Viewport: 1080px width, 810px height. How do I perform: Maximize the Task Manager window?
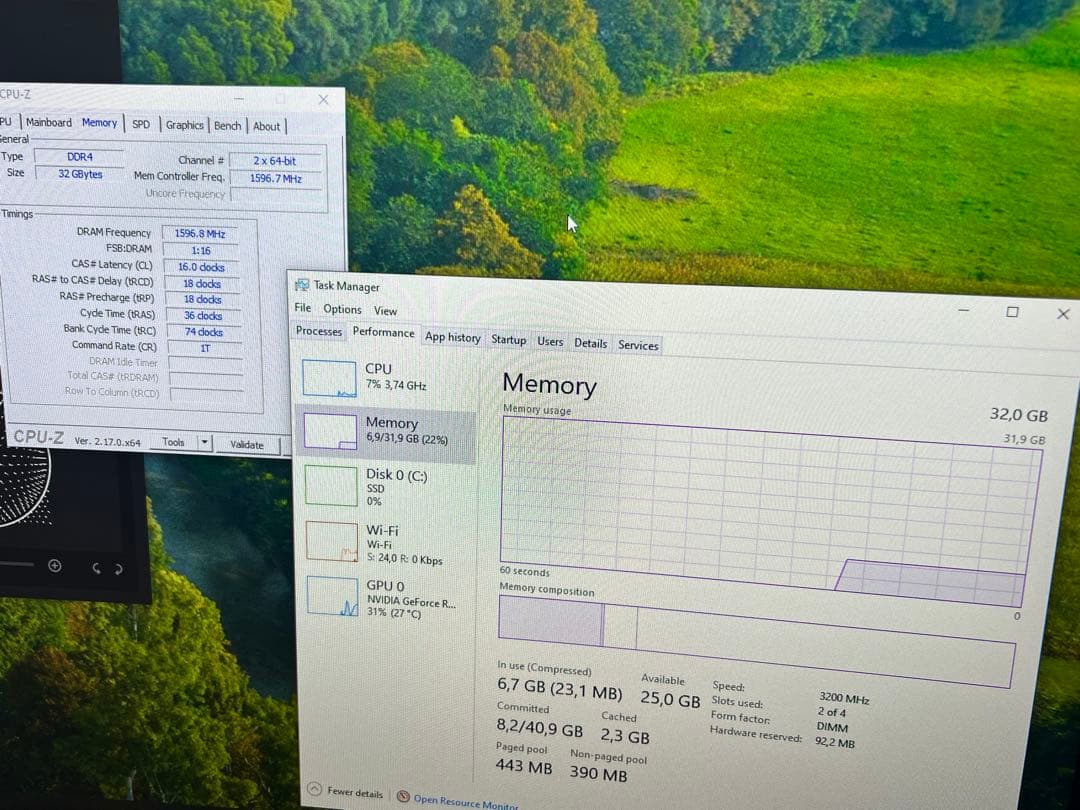pos(1012,312)
